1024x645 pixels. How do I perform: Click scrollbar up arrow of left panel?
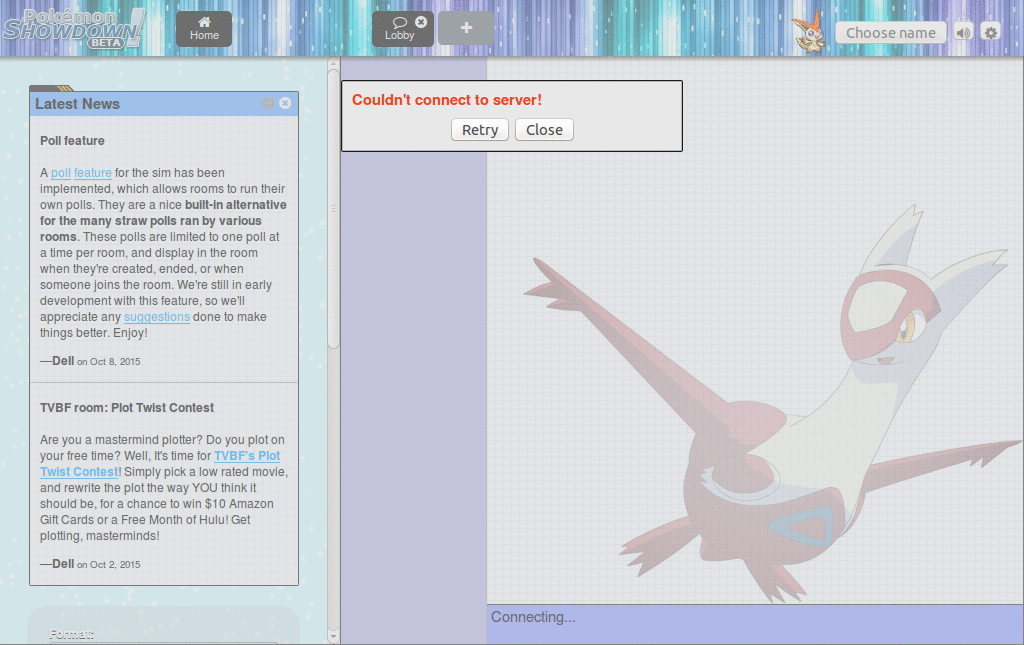pos(333,64)
